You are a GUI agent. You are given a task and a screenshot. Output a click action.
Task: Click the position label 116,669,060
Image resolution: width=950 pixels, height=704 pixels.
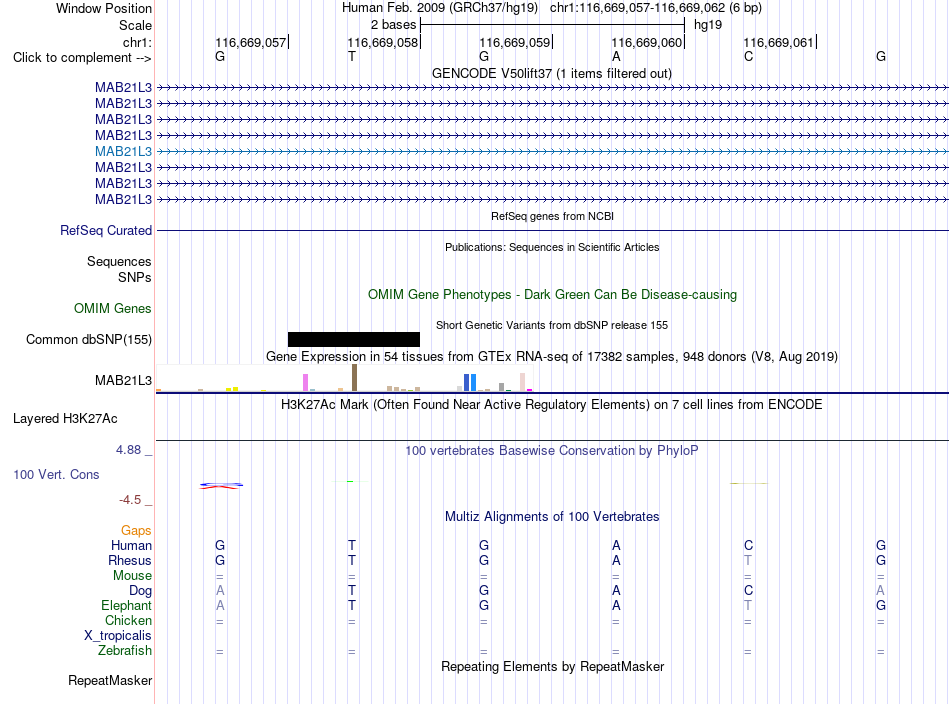point(647,42)
